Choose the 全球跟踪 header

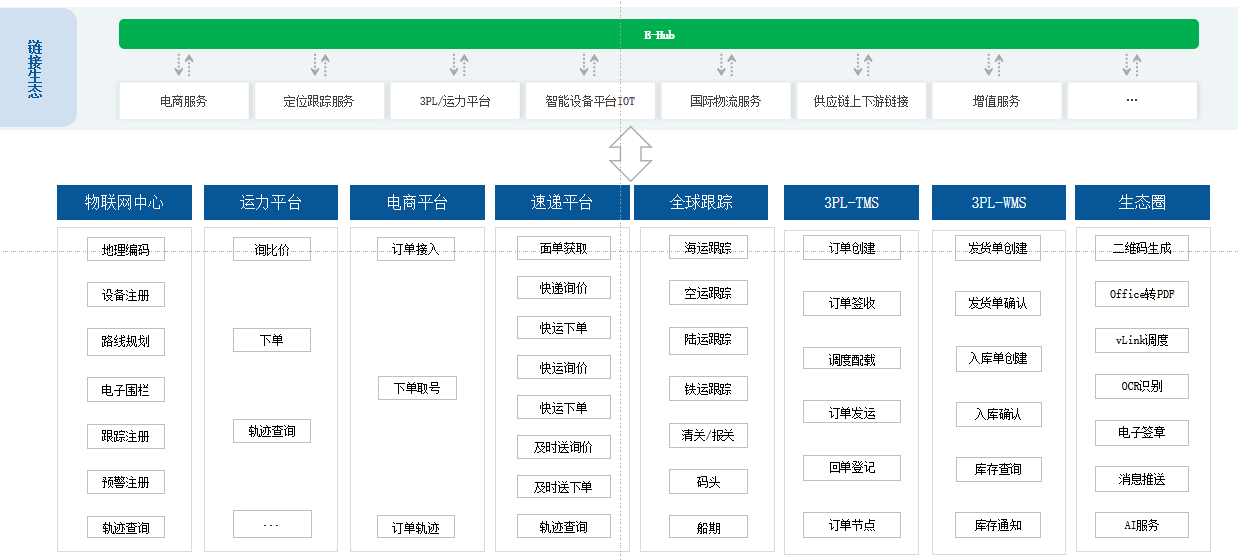click(x=701, y=202)
